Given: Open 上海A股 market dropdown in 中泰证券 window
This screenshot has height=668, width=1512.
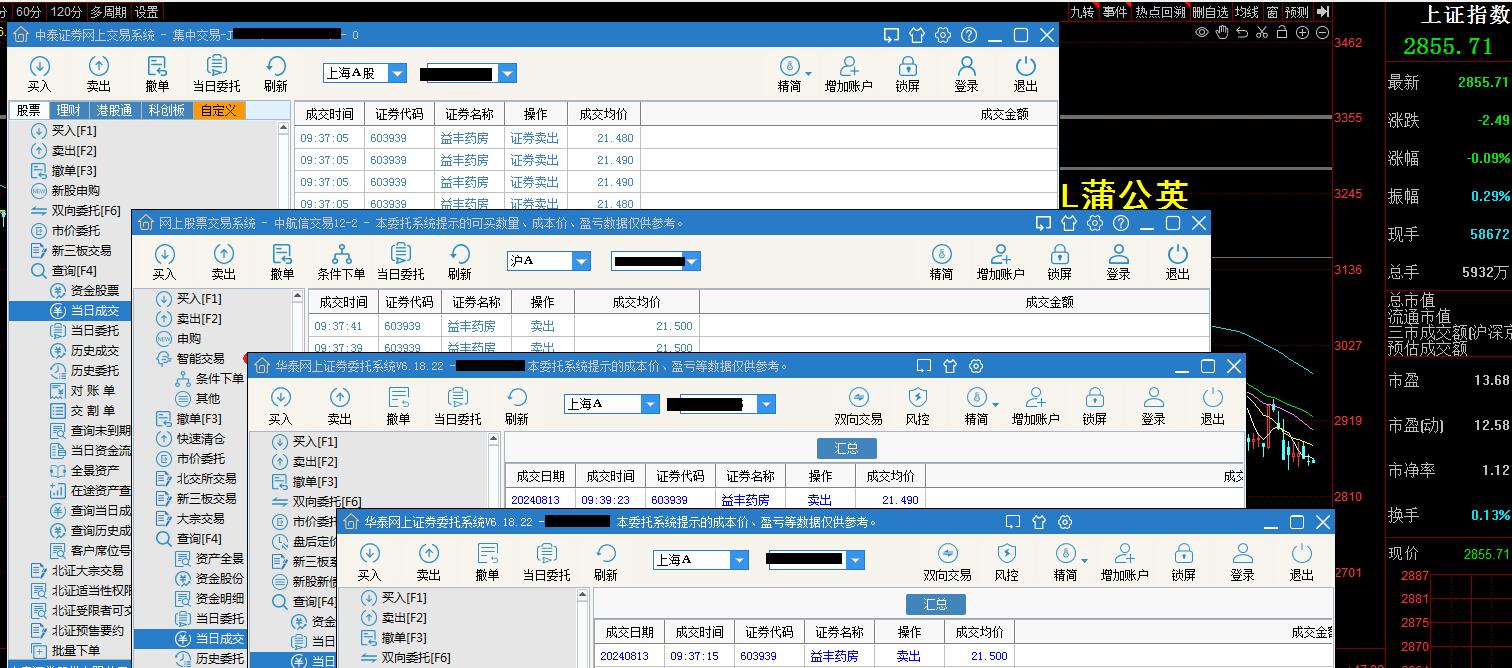Looking at the screenshot, I should coord(397,73).
